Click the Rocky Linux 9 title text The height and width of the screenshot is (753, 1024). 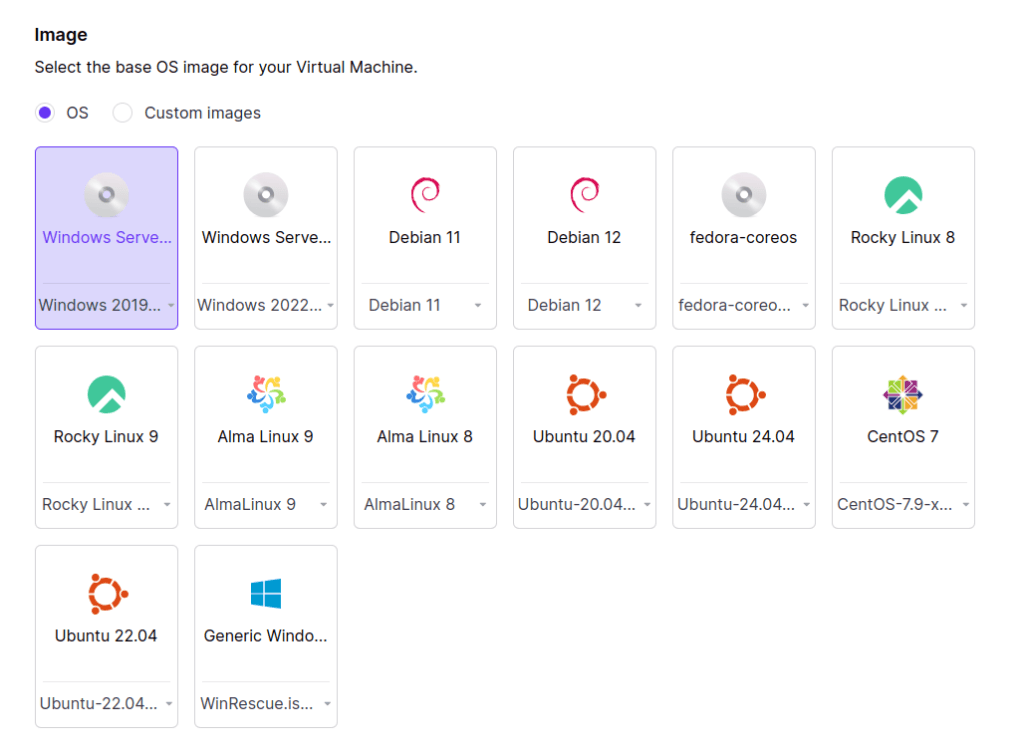coord(106,436)
